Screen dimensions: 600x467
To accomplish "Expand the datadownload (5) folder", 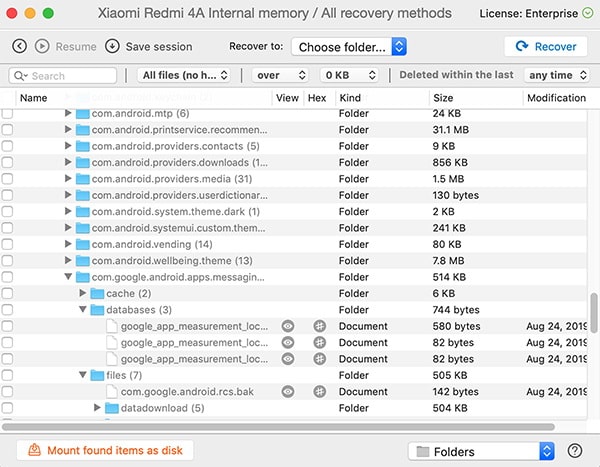I will tap(97, 407).
